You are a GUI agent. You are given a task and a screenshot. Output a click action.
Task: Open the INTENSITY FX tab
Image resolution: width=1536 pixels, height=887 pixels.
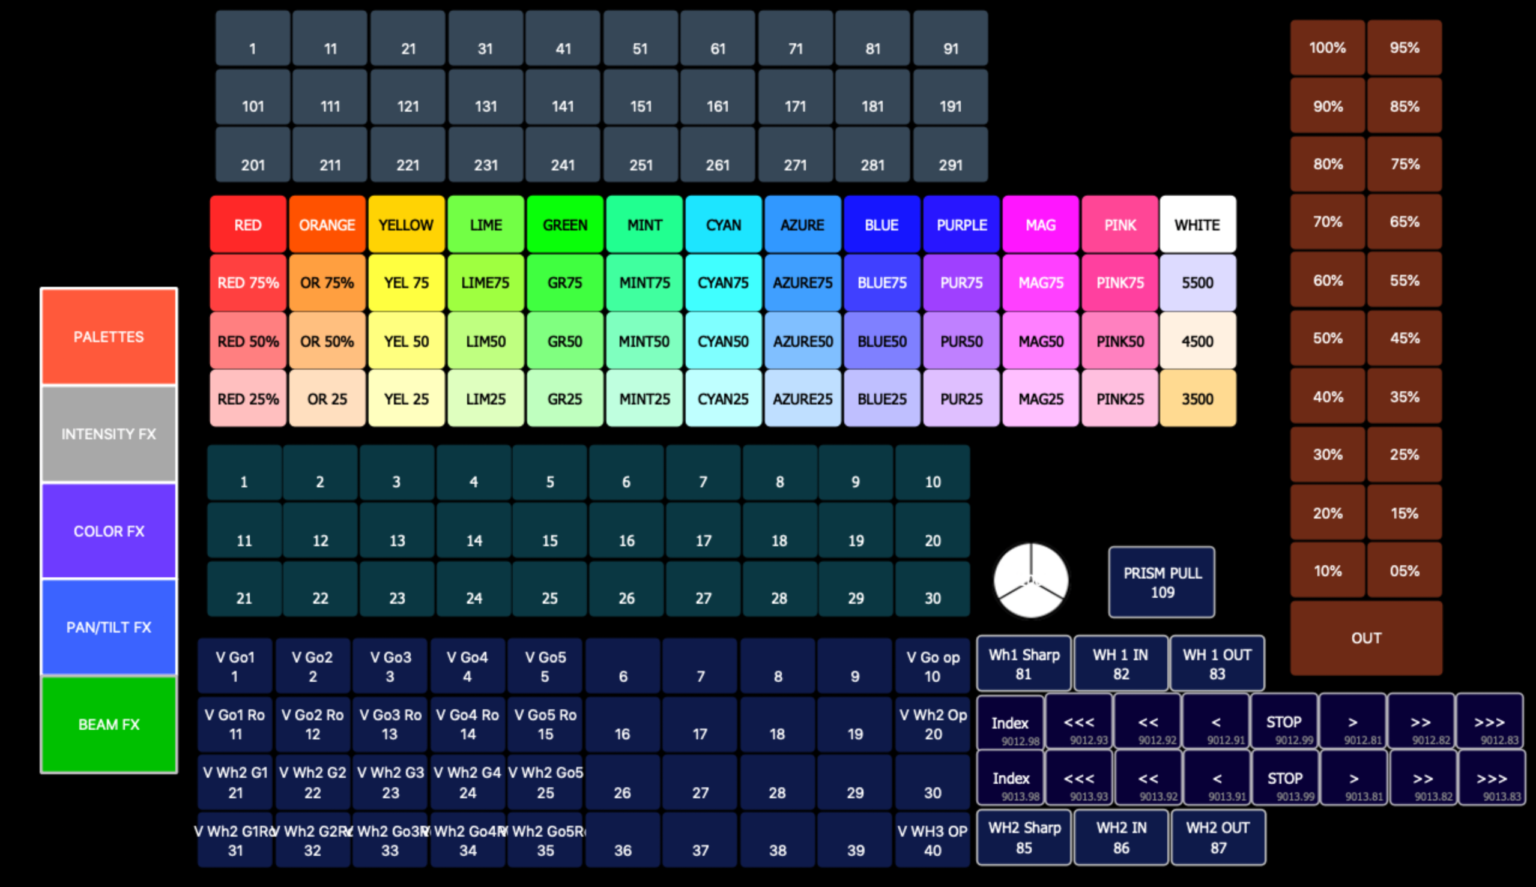pyautogui.click(x=108, y=434)
